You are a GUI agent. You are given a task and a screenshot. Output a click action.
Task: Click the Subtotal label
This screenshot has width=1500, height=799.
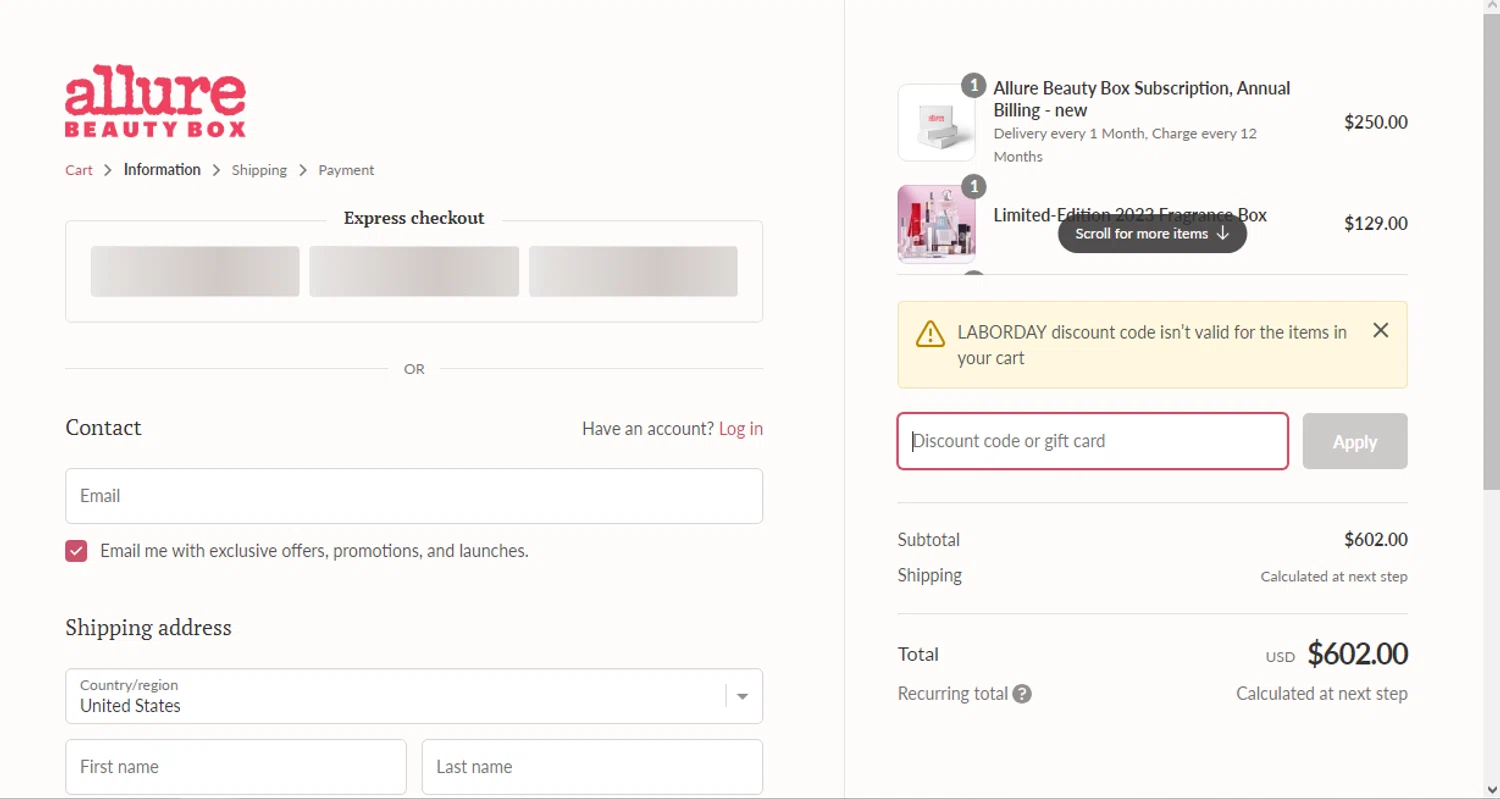(x=928, y=540)
